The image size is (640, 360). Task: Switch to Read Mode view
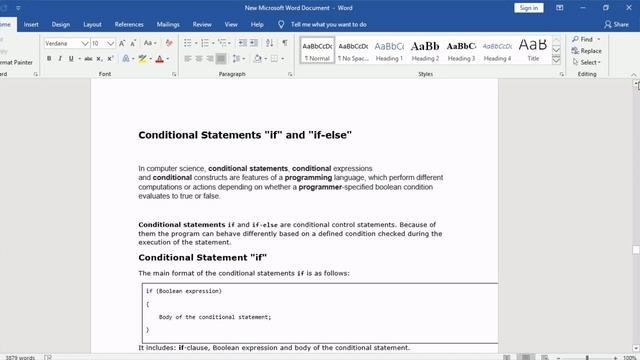click(x=507, y=357)
